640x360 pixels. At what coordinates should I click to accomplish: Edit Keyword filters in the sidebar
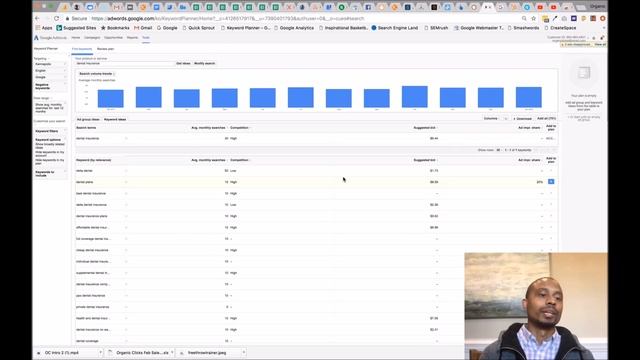pyautogui.click(x=50, y=131)
